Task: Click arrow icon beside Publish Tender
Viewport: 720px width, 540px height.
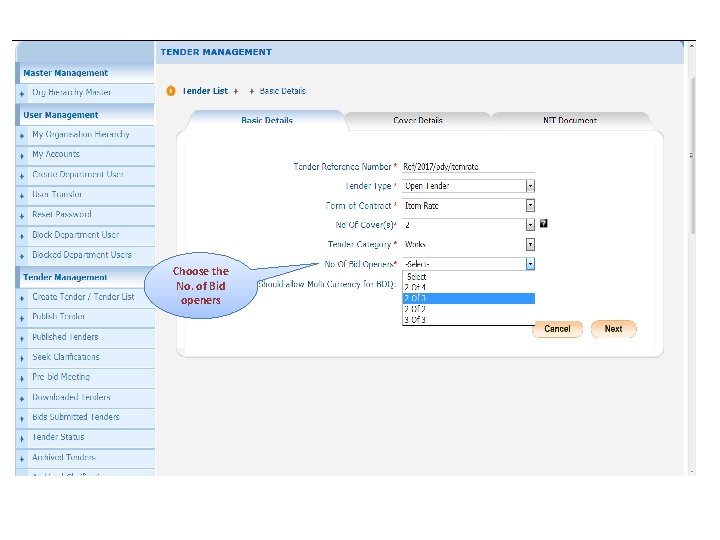Action: [x=22, y=318]
